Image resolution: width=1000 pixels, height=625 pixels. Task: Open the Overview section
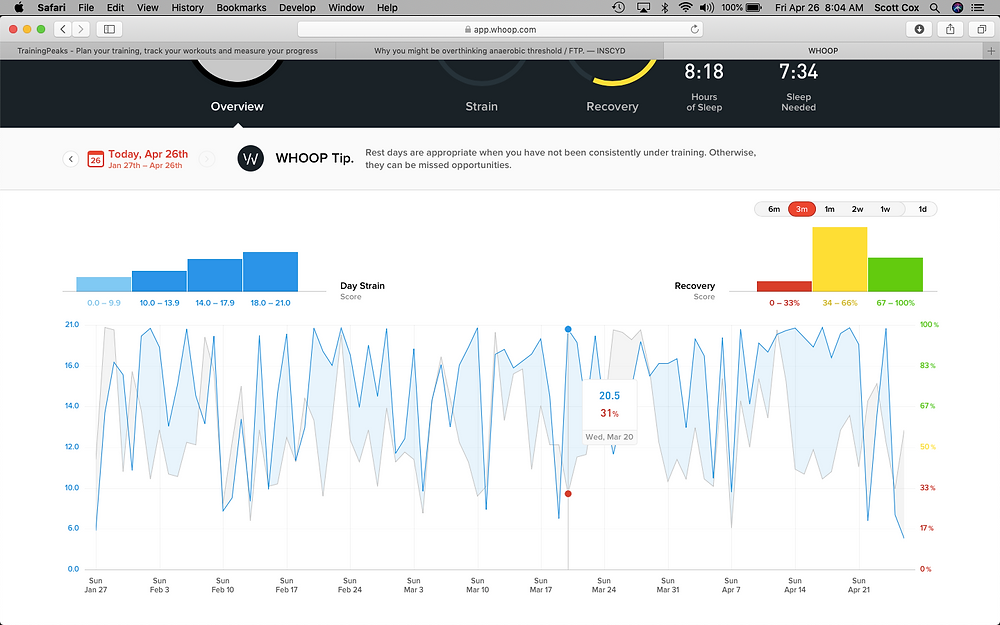click(x=237, y=107)
